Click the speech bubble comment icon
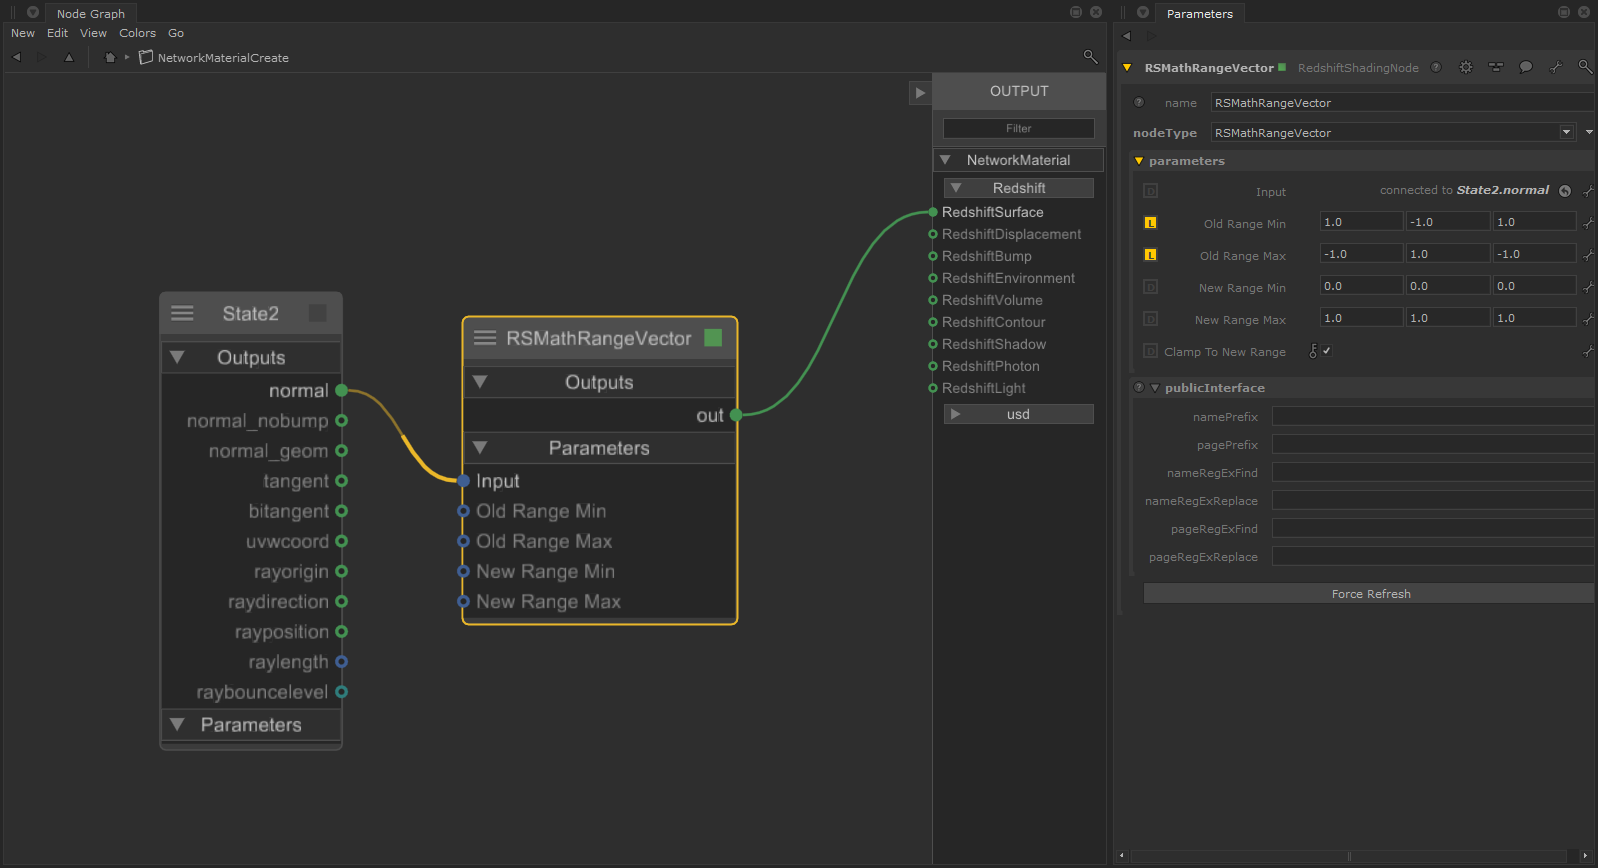The height and width of the screenshot is (868, 1598). (x=1526, y=68)
